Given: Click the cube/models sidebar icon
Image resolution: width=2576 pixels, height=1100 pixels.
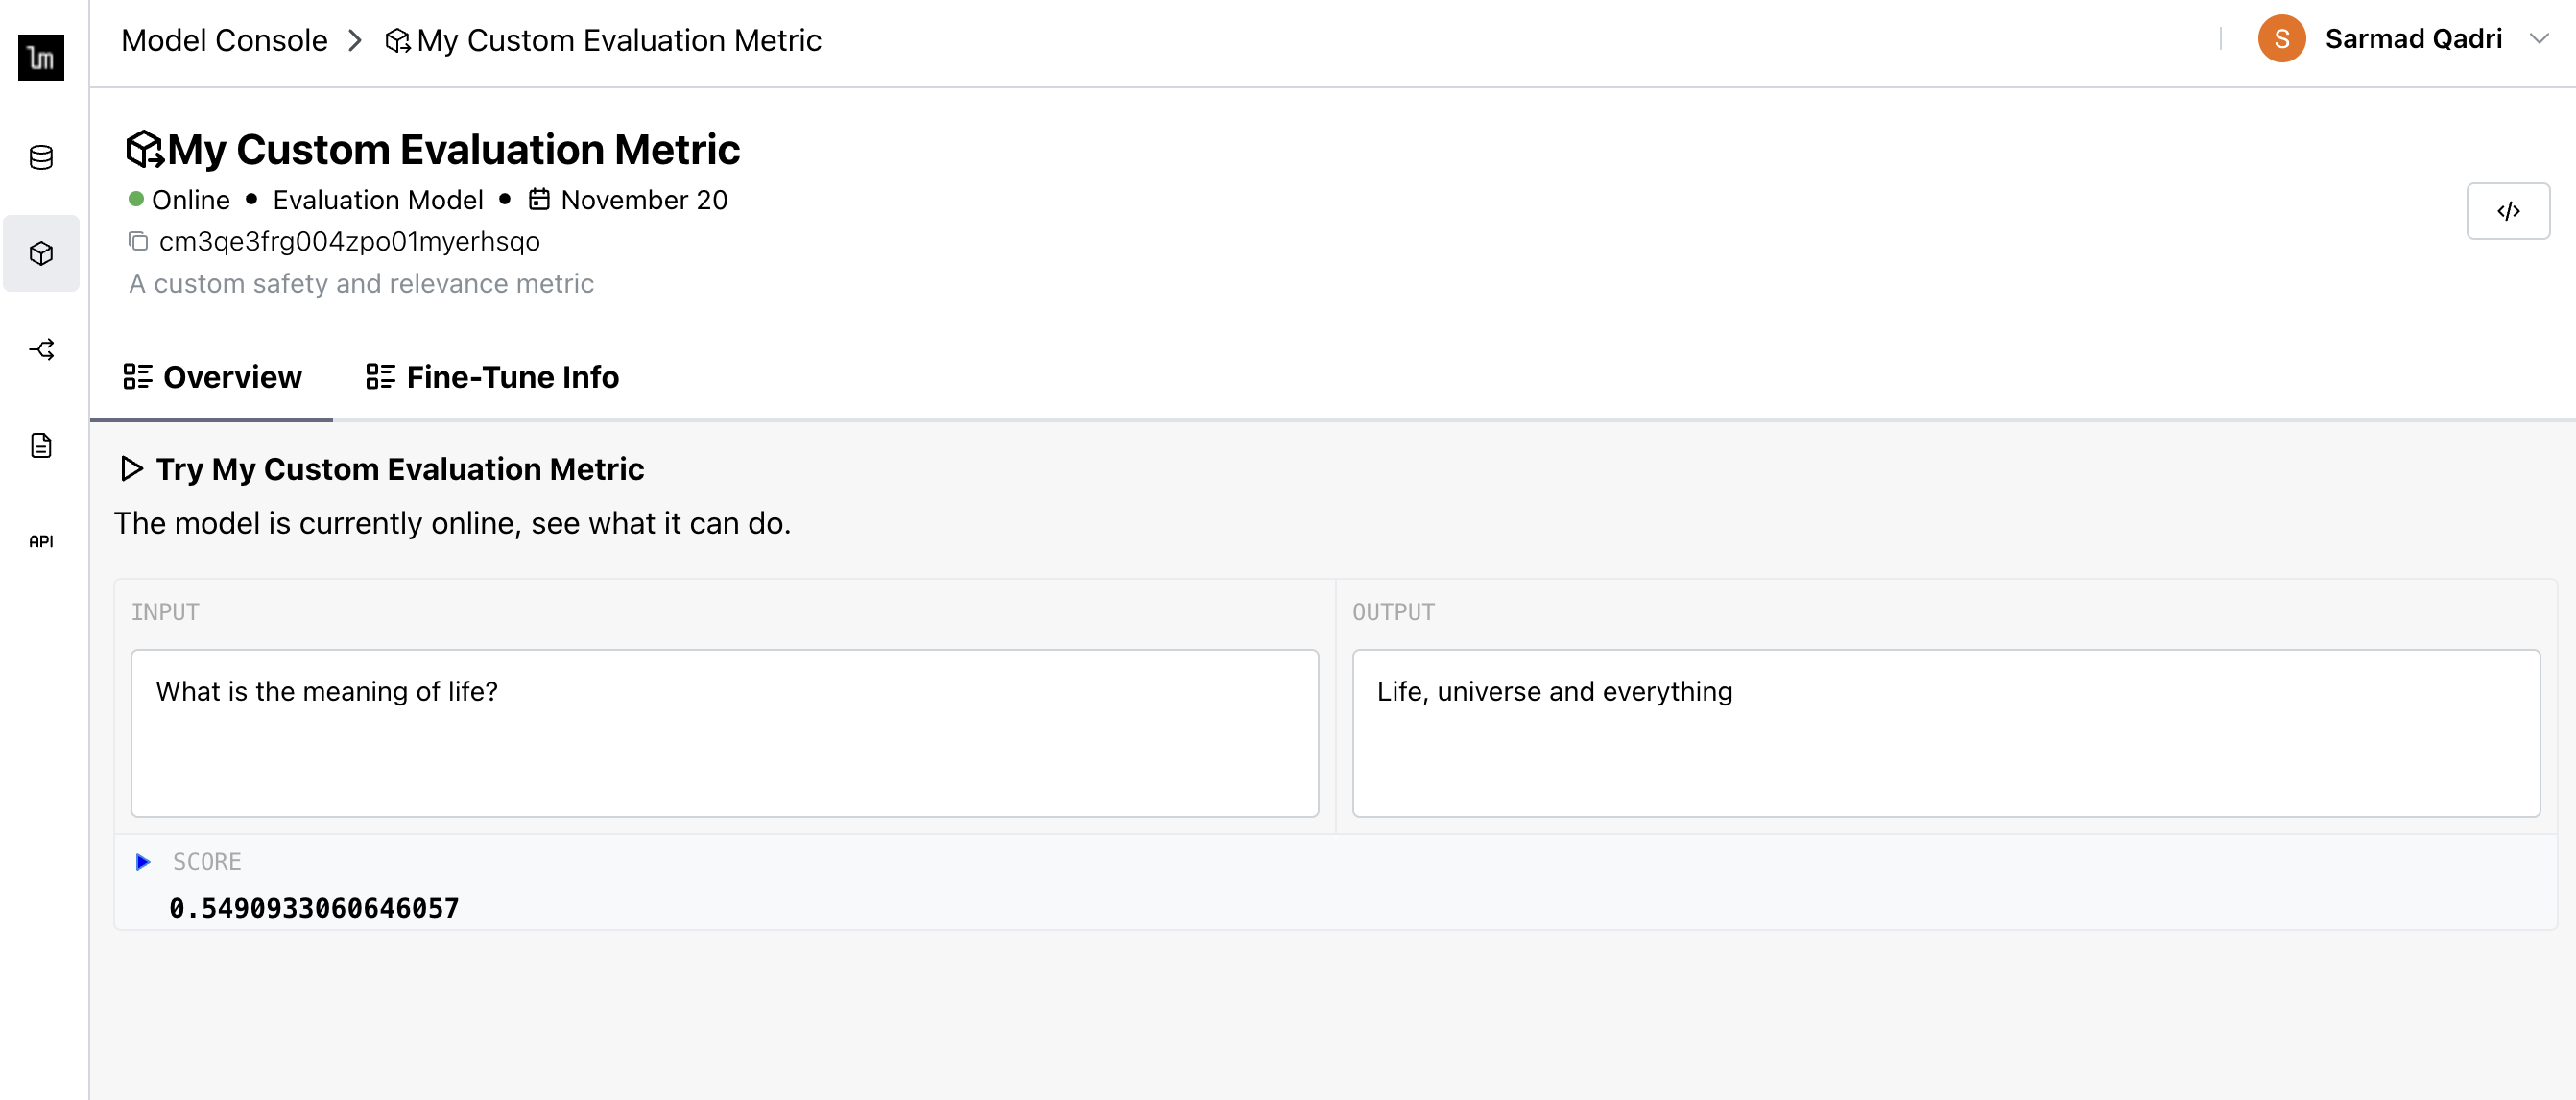Looking at the screenshot, I should pos(44,253).
